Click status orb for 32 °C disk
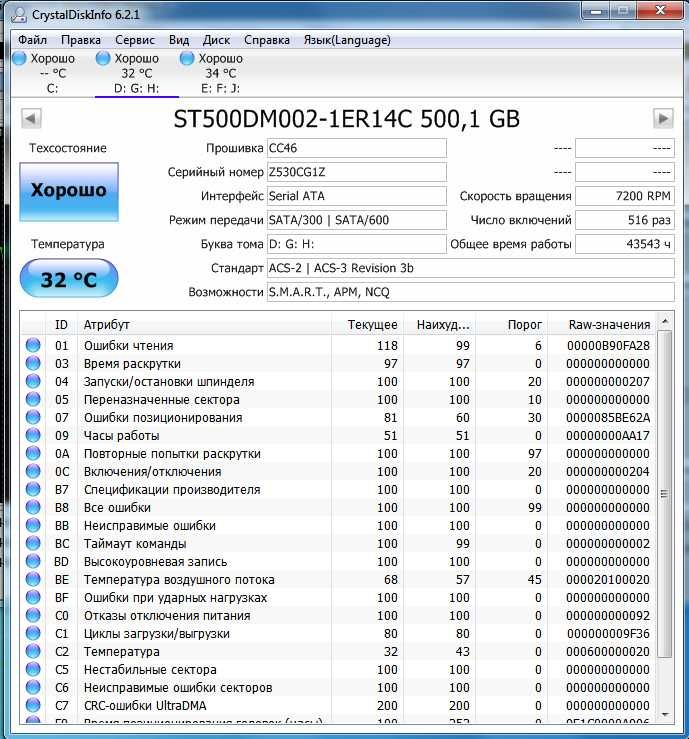 pos(103,58)
